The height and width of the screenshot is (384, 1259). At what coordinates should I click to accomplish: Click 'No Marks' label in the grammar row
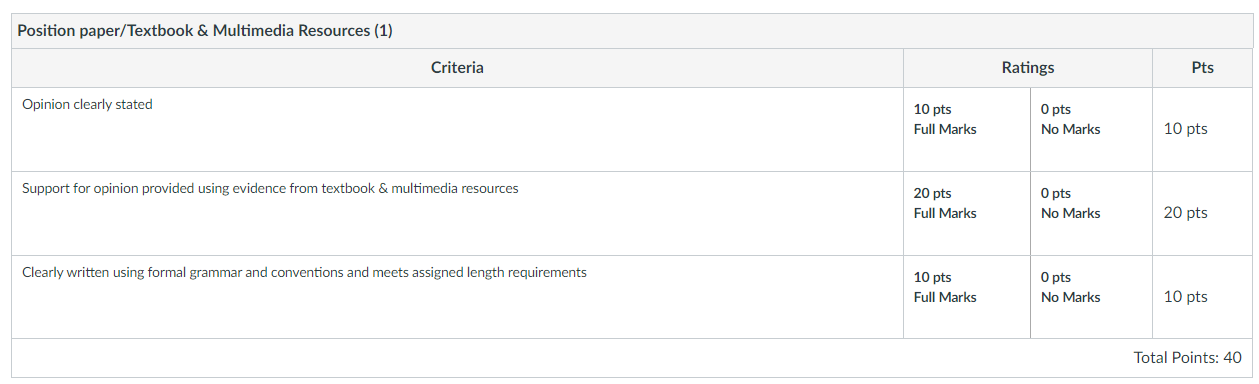1070,297
